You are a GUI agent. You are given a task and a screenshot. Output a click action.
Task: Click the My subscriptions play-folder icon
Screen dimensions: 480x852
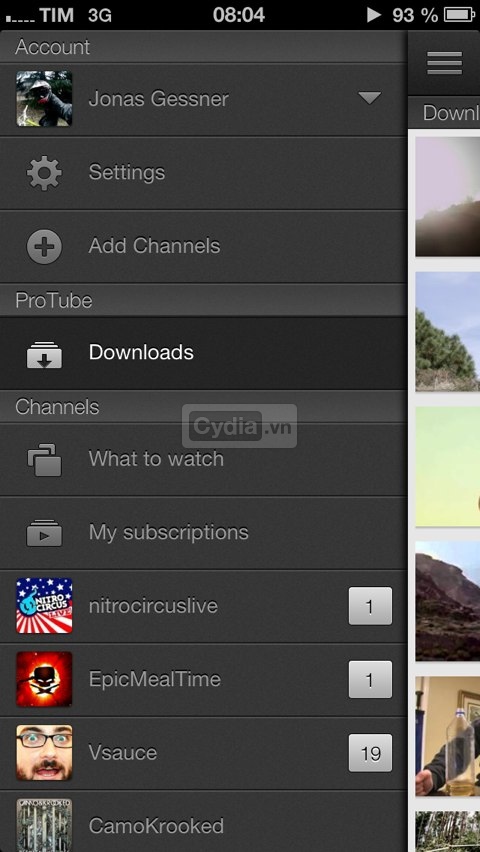click(x=44, y=532)
